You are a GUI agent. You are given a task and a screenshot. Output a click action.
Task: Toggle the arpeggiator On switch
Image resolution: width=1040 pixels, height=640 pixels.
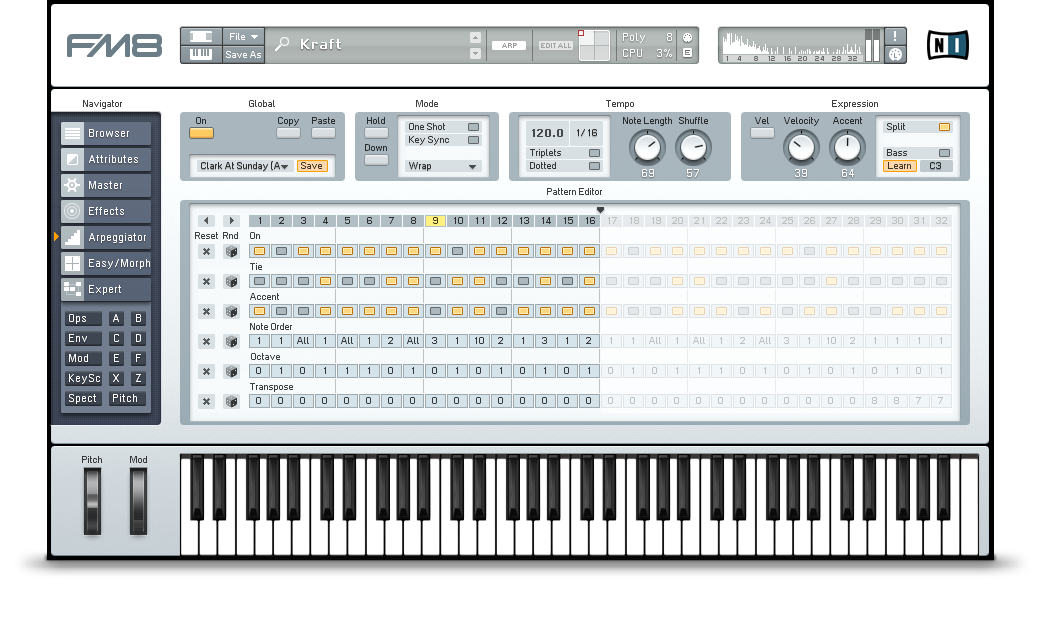point(201,133)
